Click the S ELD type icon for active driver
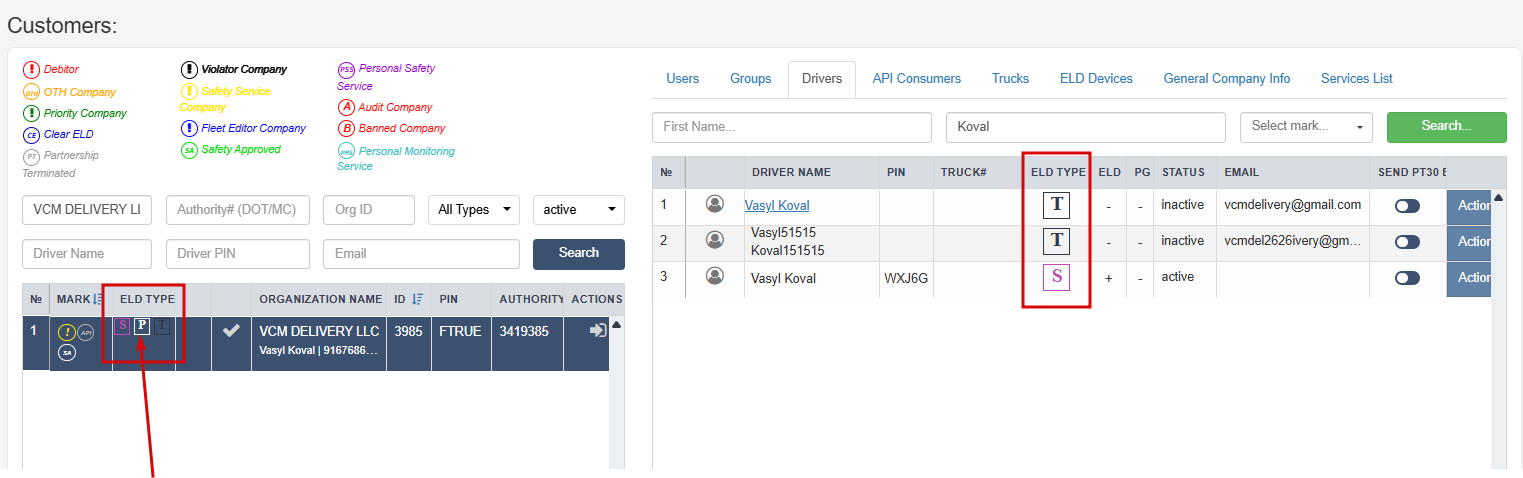 [1056, 277]
